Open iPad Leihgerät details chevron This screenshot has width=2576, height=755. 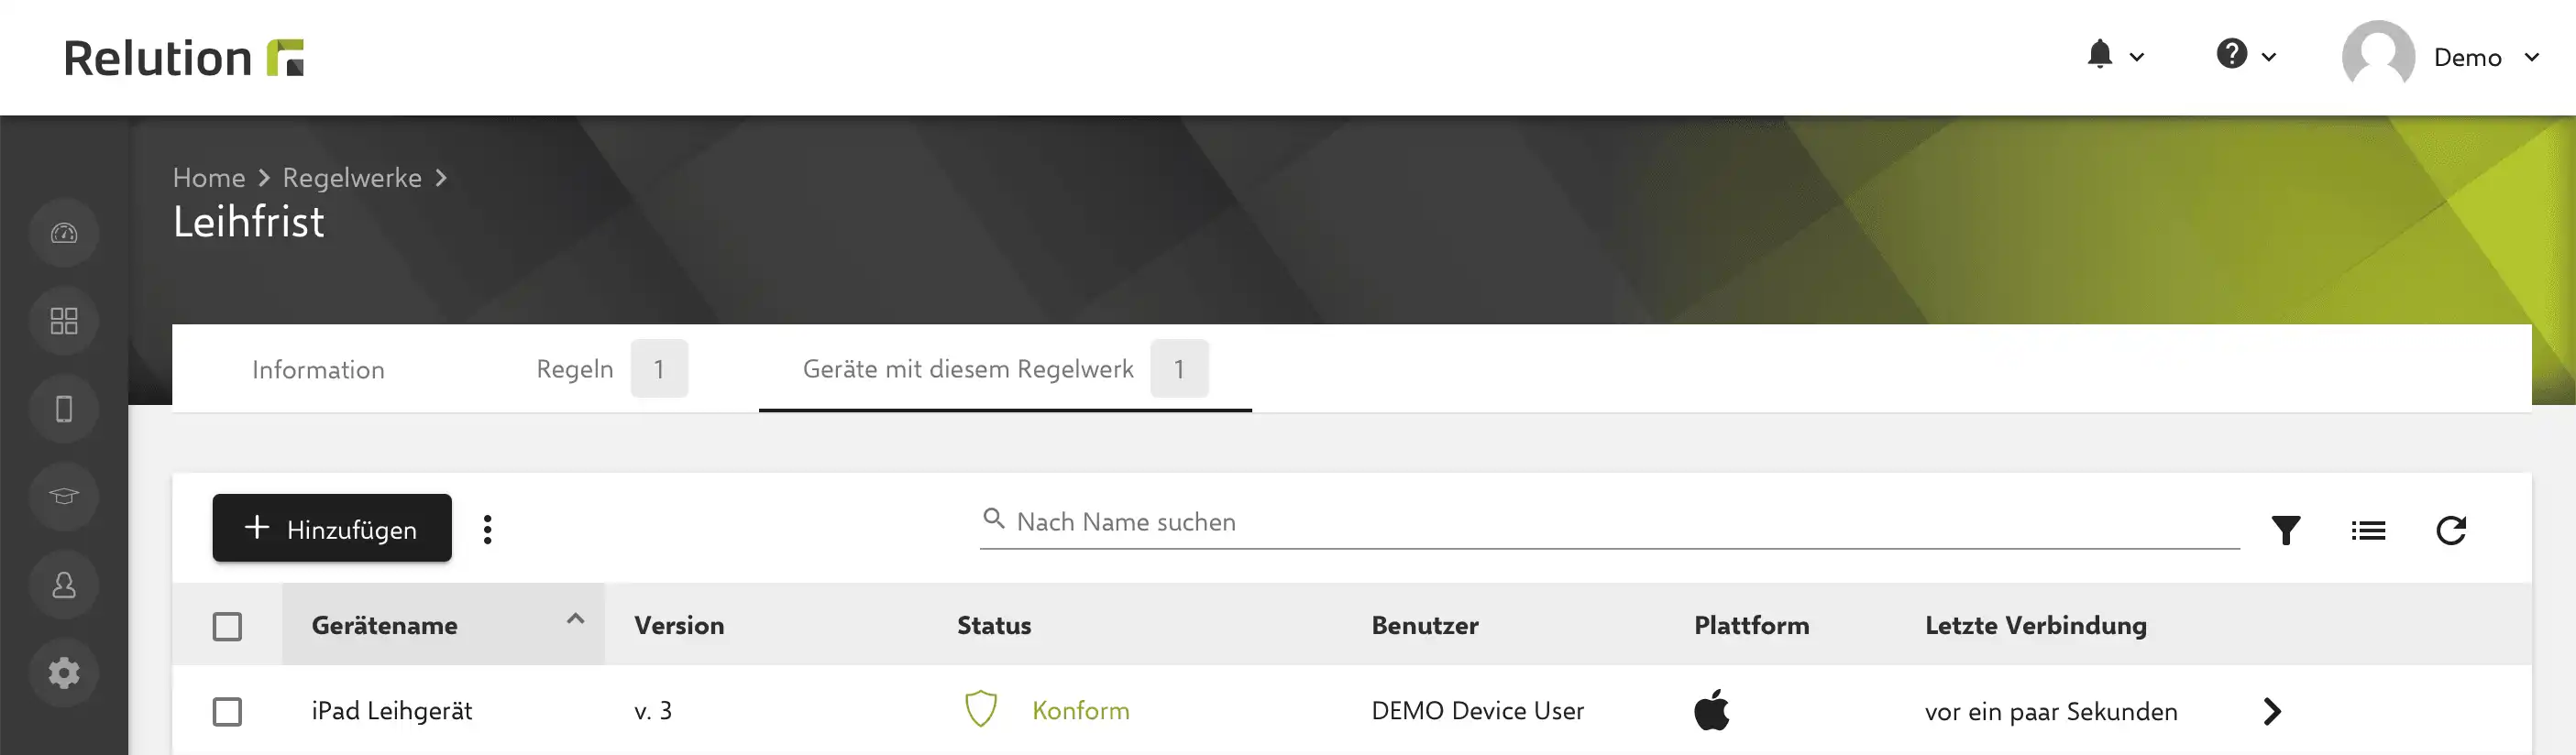pyautogui.click(x=2272, y=711)
